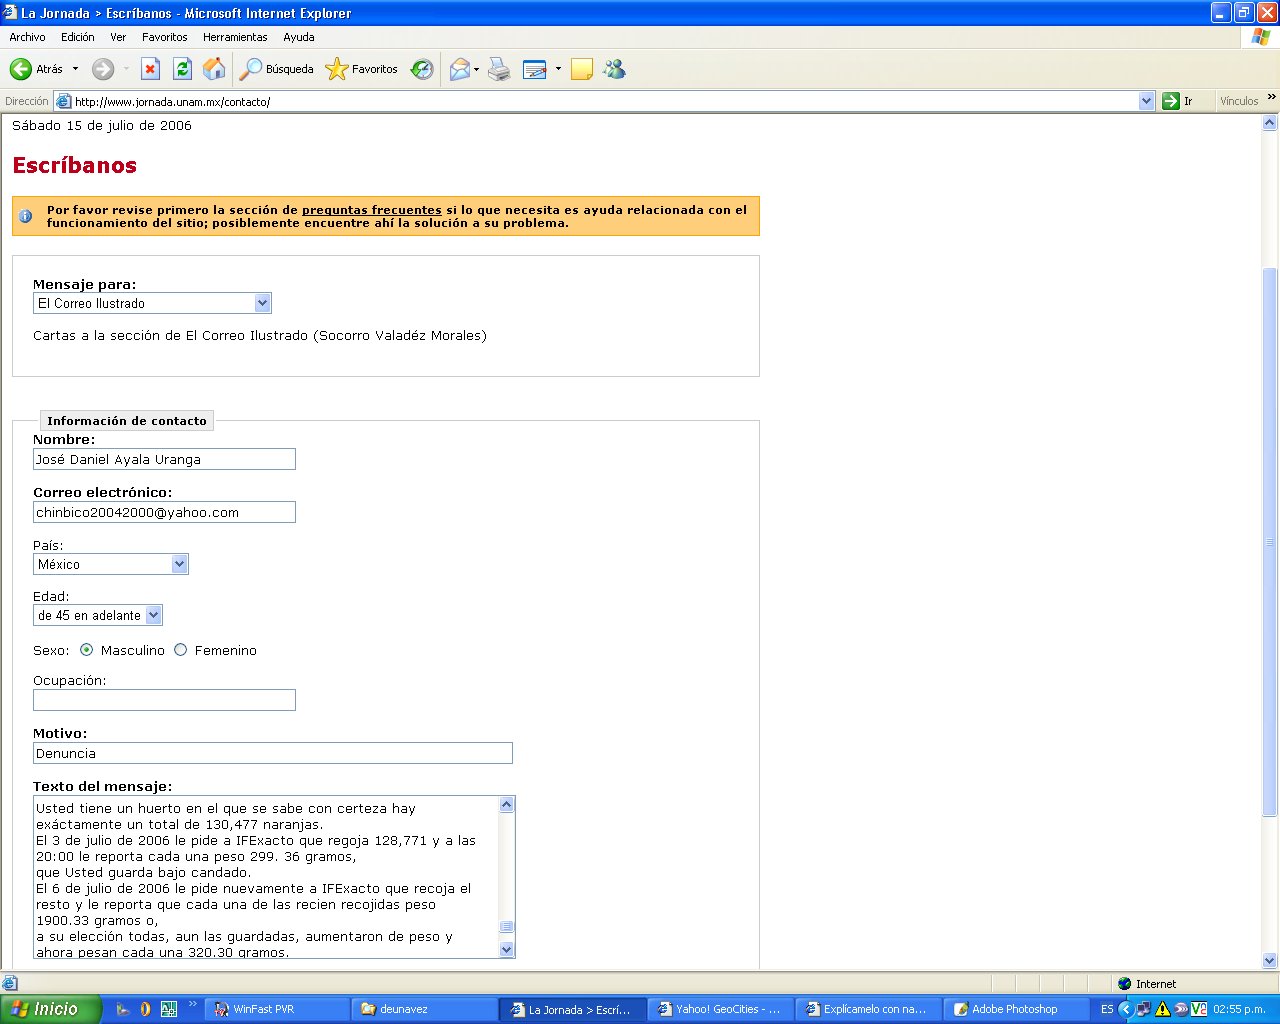Viewport: 1280px width, 1024px height.
Task: Open the Archivo menu
Action: 27,37
